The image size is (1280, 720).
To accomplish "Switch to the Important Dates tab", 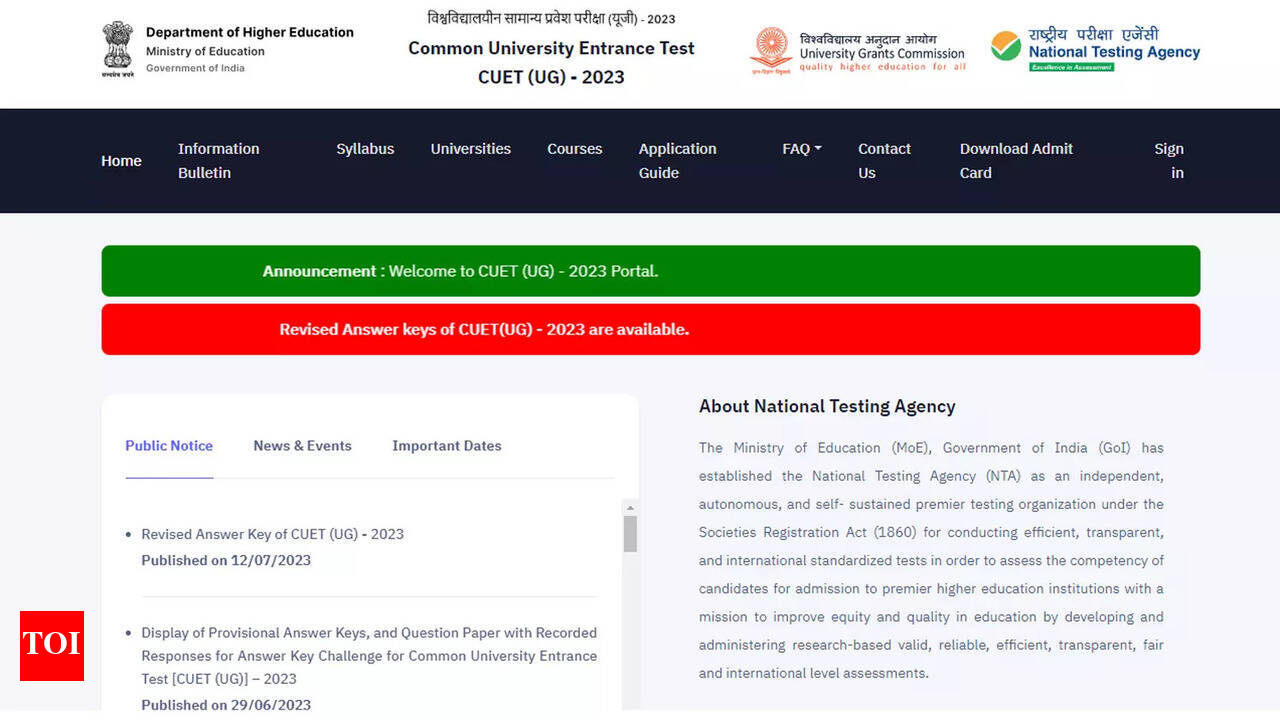I will (x=446, y=446).
